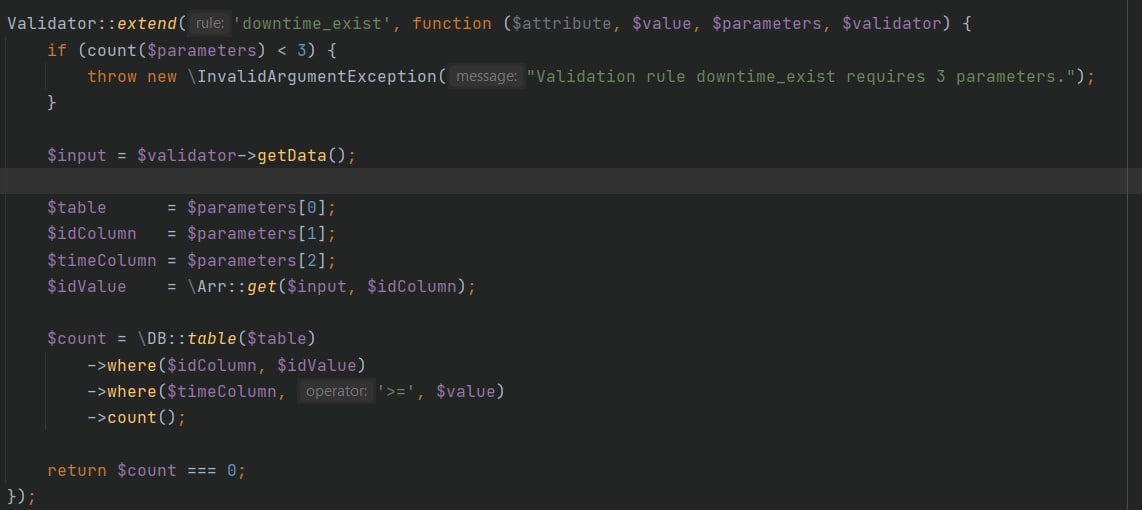Click the 'rule:' inlay hint
The height and width of the screenshot is (510, 1142).
click(x=210, y=24)
